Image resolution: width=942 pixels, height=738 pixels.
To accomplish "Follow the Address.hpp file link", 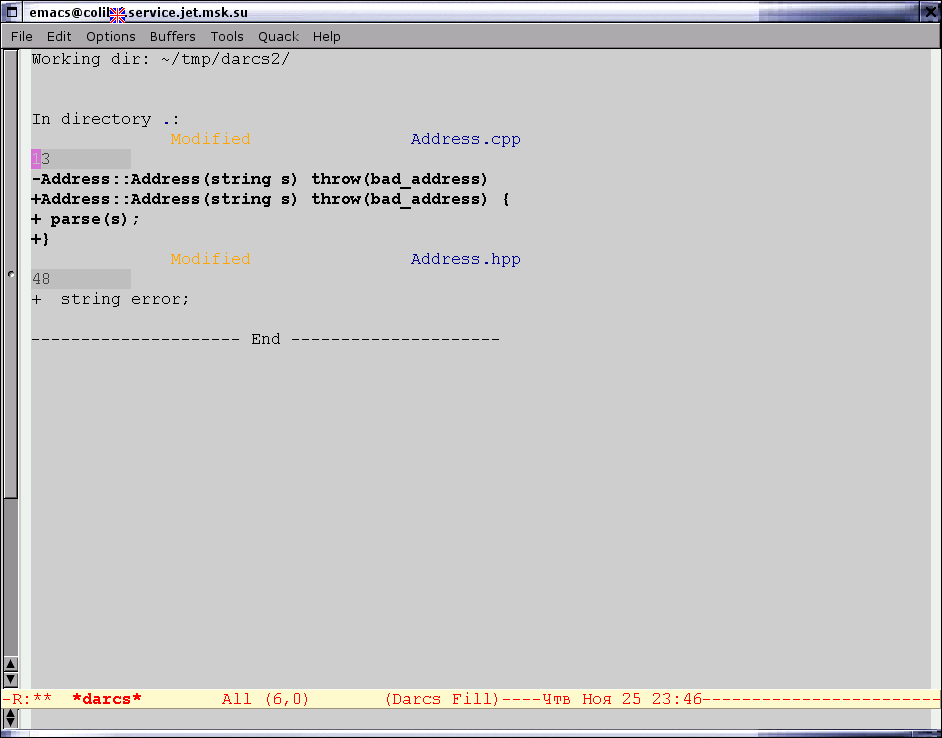I will point(465,259).
